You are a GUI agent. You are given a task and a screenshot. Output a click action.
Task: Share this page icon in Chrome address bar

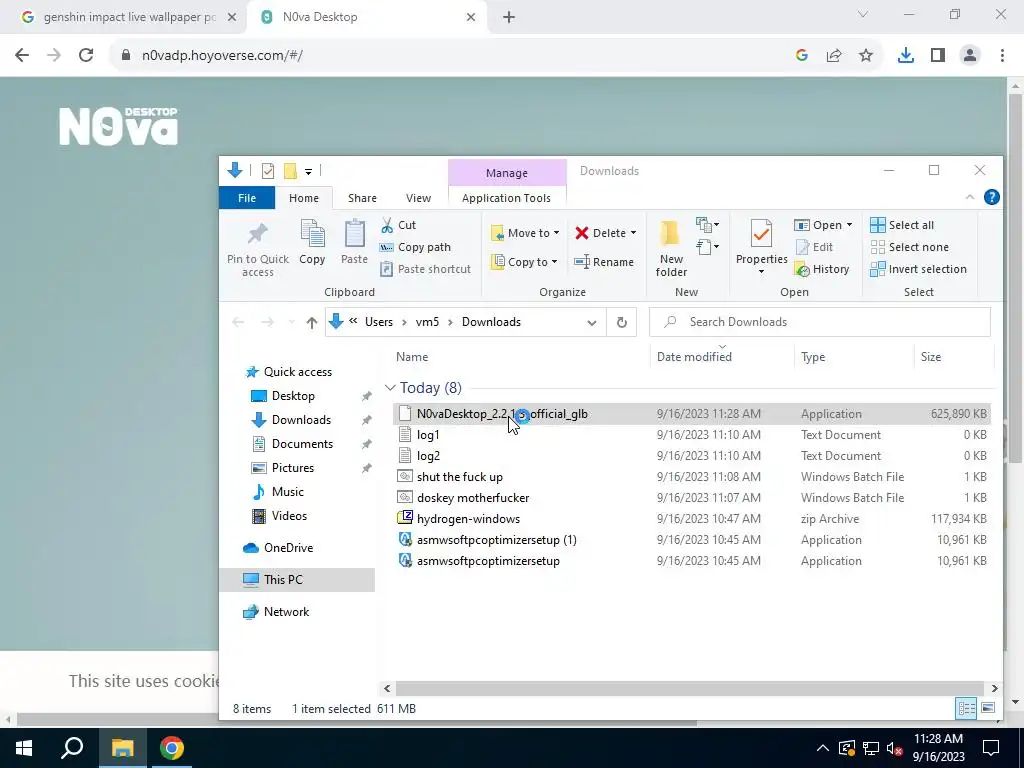pyautogui.click(x=834, y=56)
